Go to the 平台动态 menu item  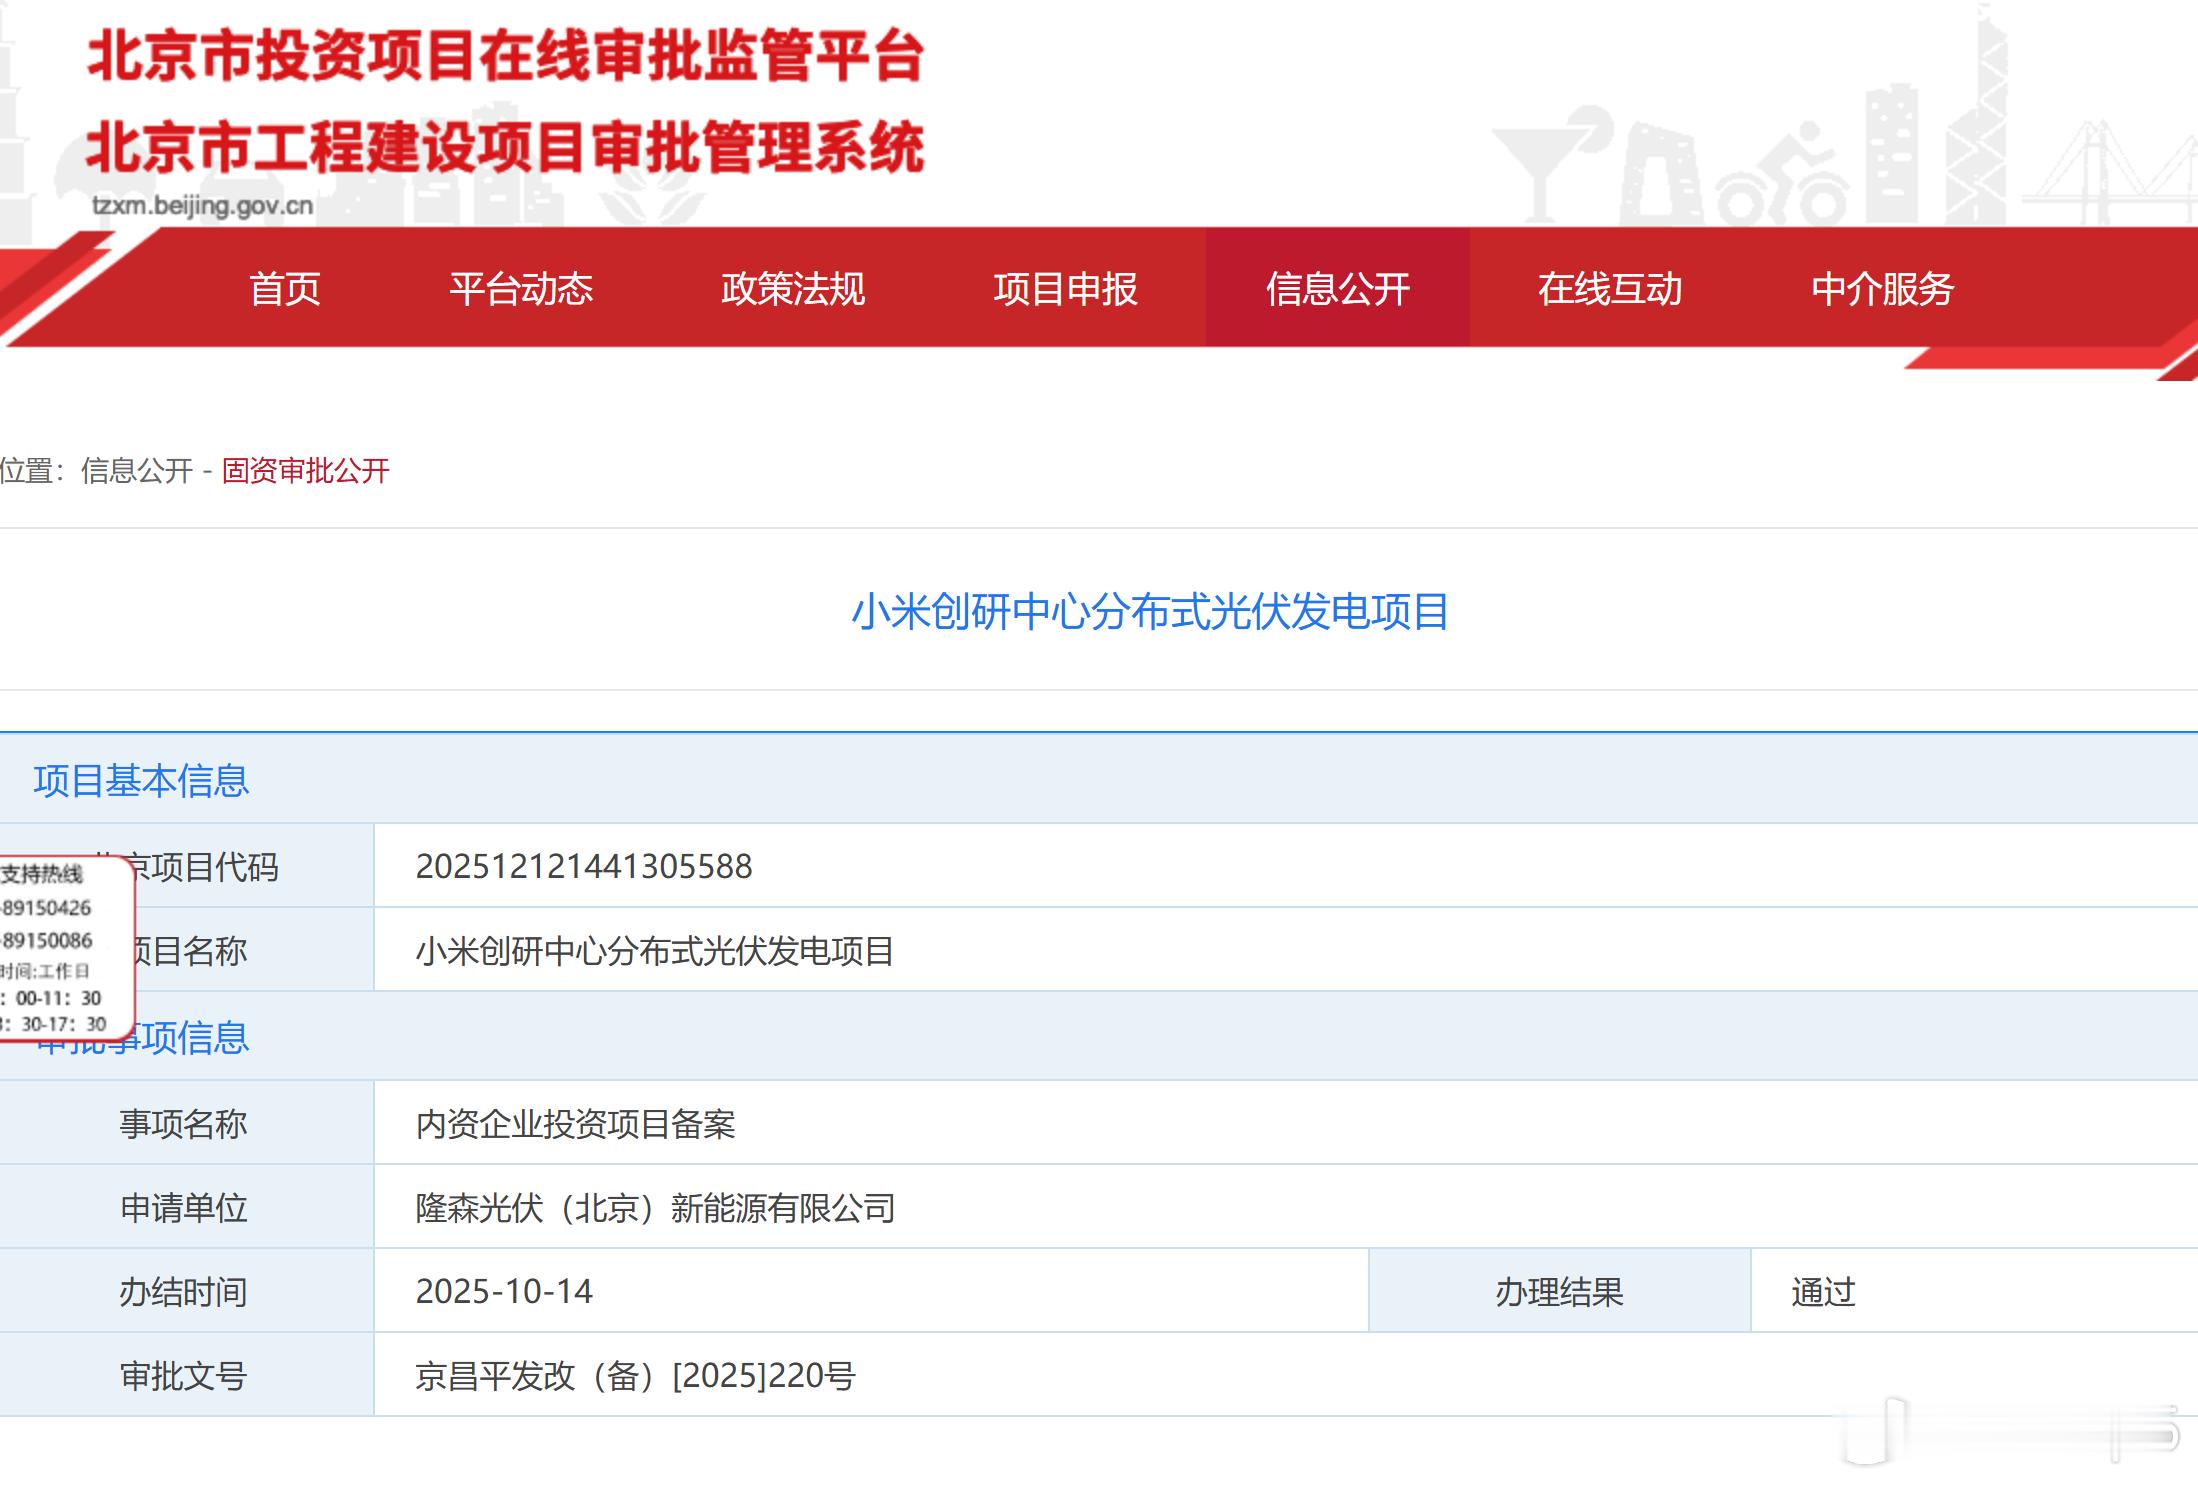(x=521, y=289)
